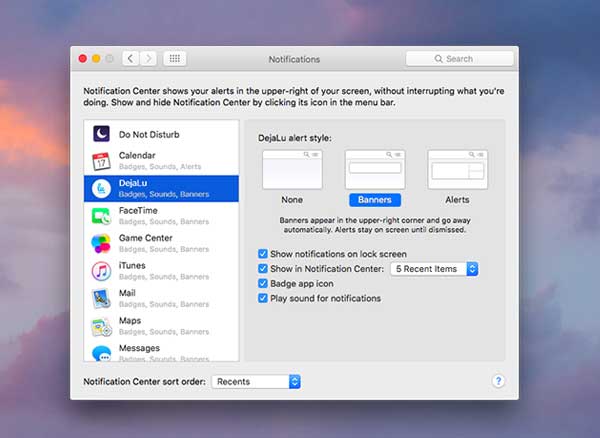The image size is (600, 438).
Task: Uncheck Show in Notification Center
Action: (x=263, y=269)
